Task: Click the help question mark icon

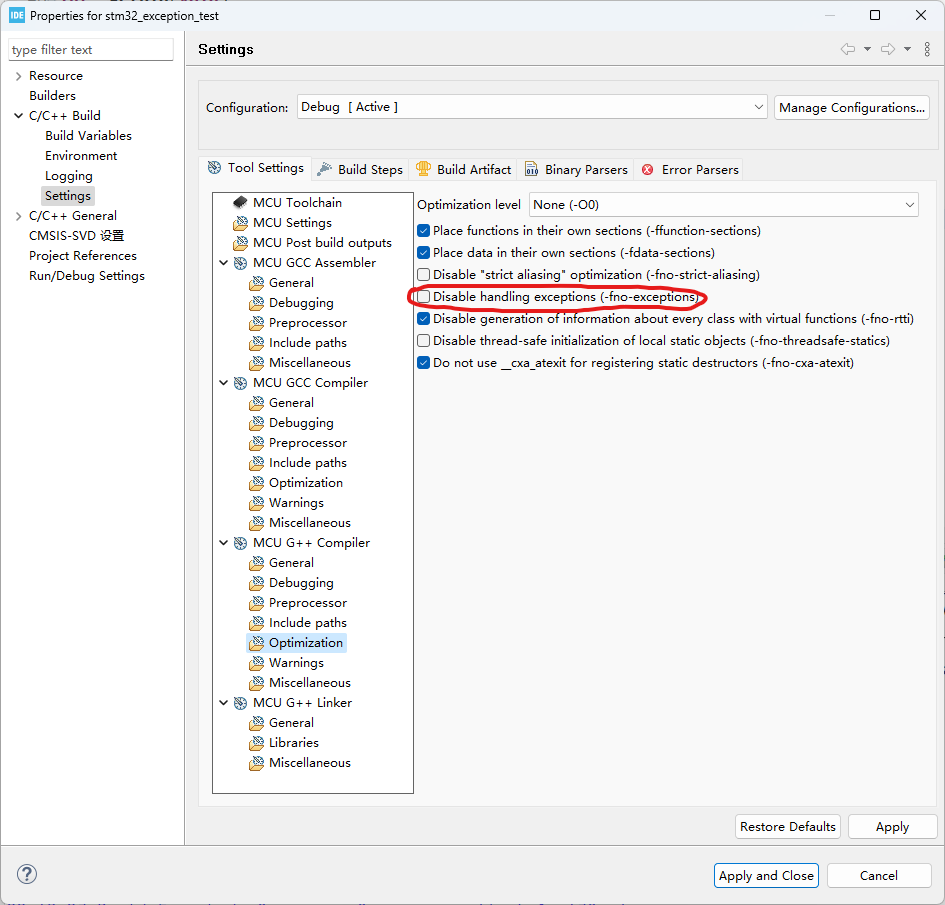Action: pos(27,874)
